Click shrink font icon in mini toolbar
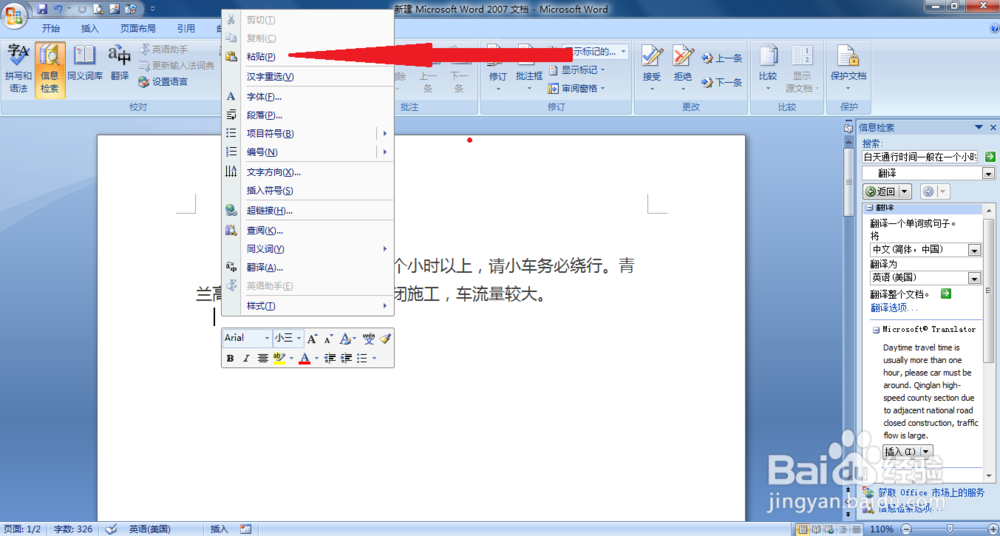 (328, 338)
